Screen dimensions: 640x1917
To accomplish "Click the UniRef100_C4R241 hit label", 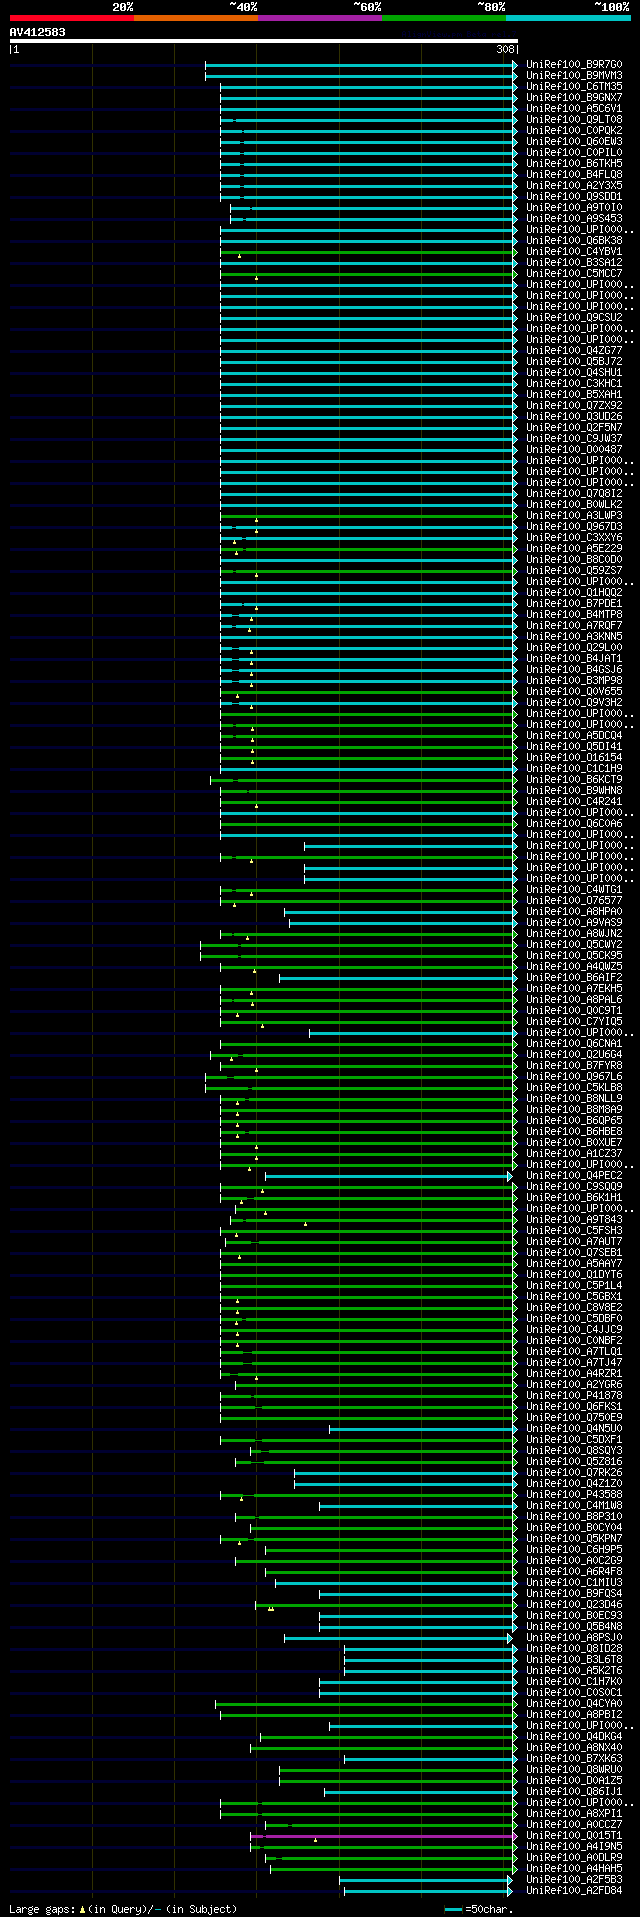I will click(x=574, y=801).
